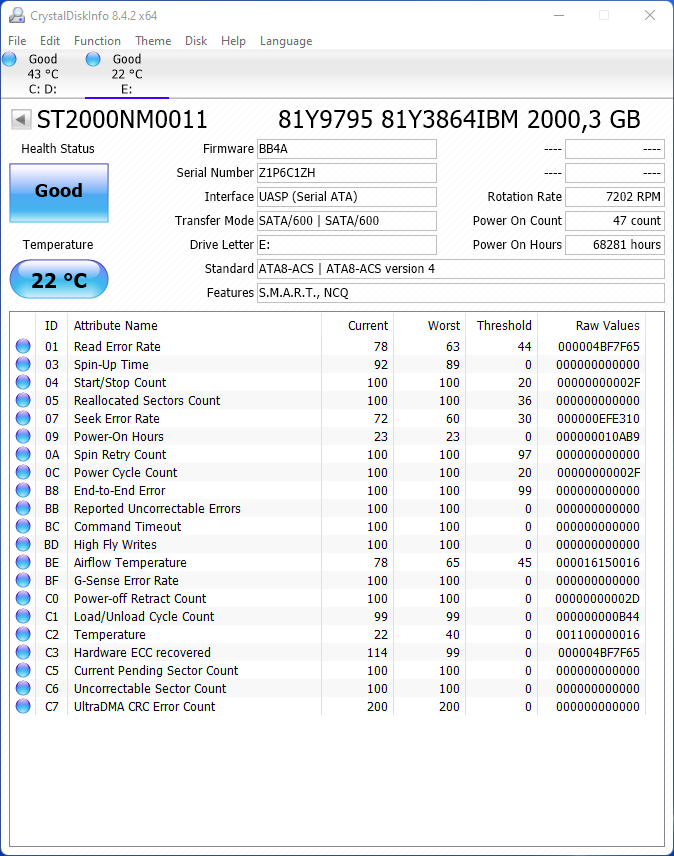Click the 22 °C temperature button

(59, 280)
